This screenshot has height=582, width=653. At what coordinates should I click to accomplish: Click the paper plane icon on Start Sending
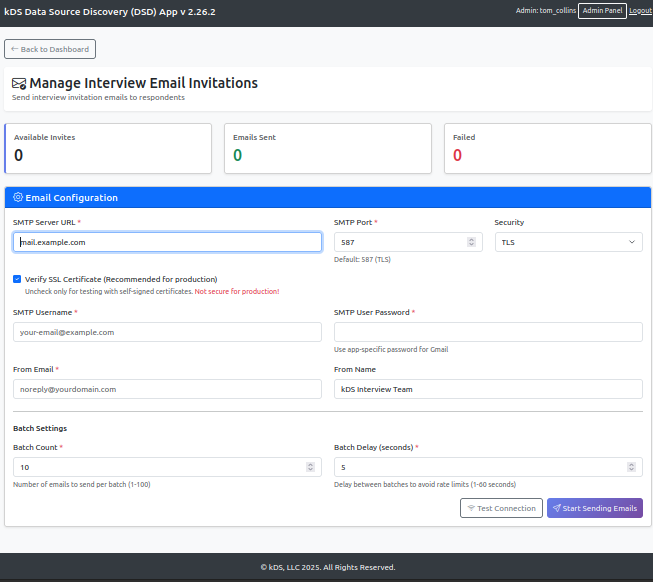(x=556, y=508)
